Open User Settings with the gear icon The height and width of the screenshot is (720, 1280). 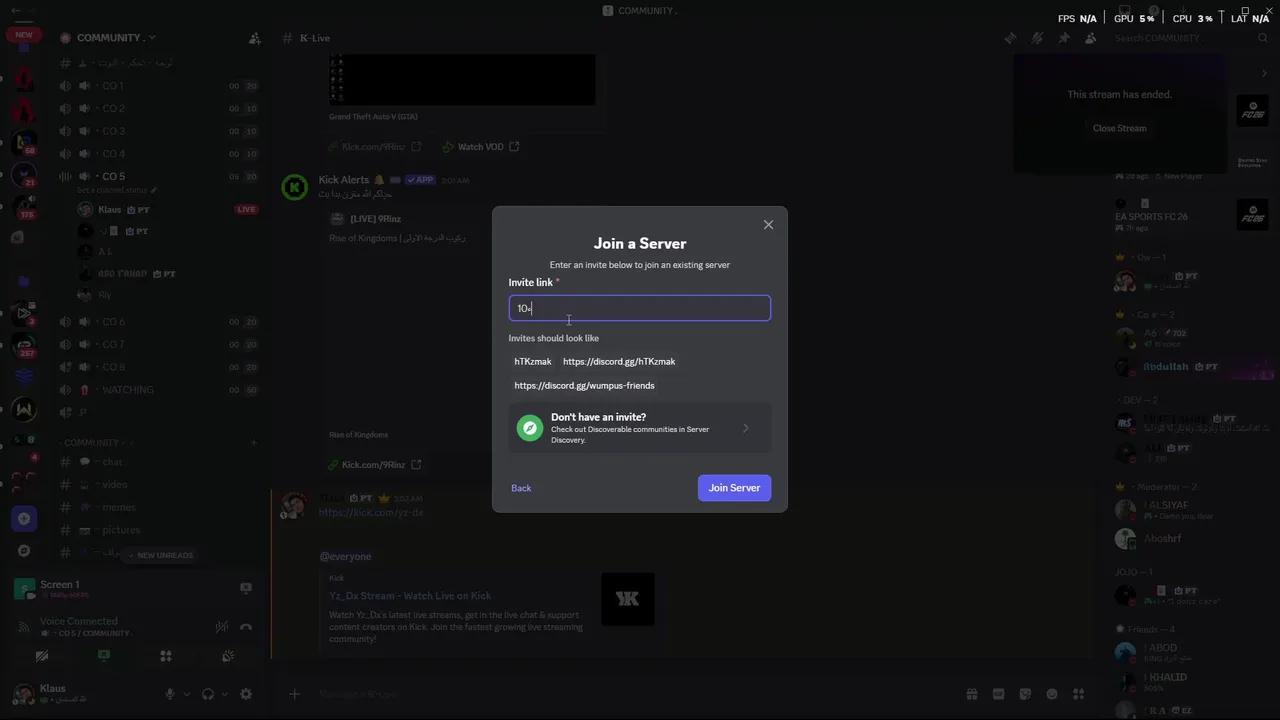coord(246,694)
